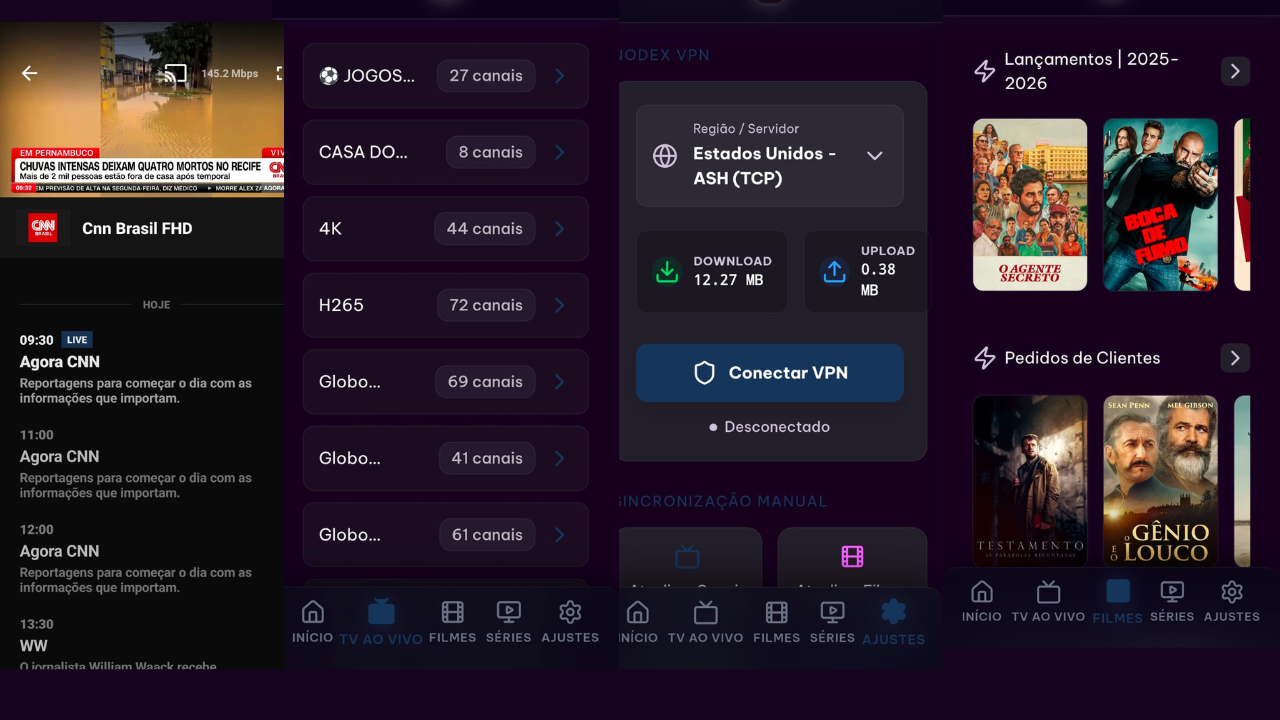This screenshot has width=1280, height=720.
Task: Click the 44 canais badge
Action: [x=485, y=229]
